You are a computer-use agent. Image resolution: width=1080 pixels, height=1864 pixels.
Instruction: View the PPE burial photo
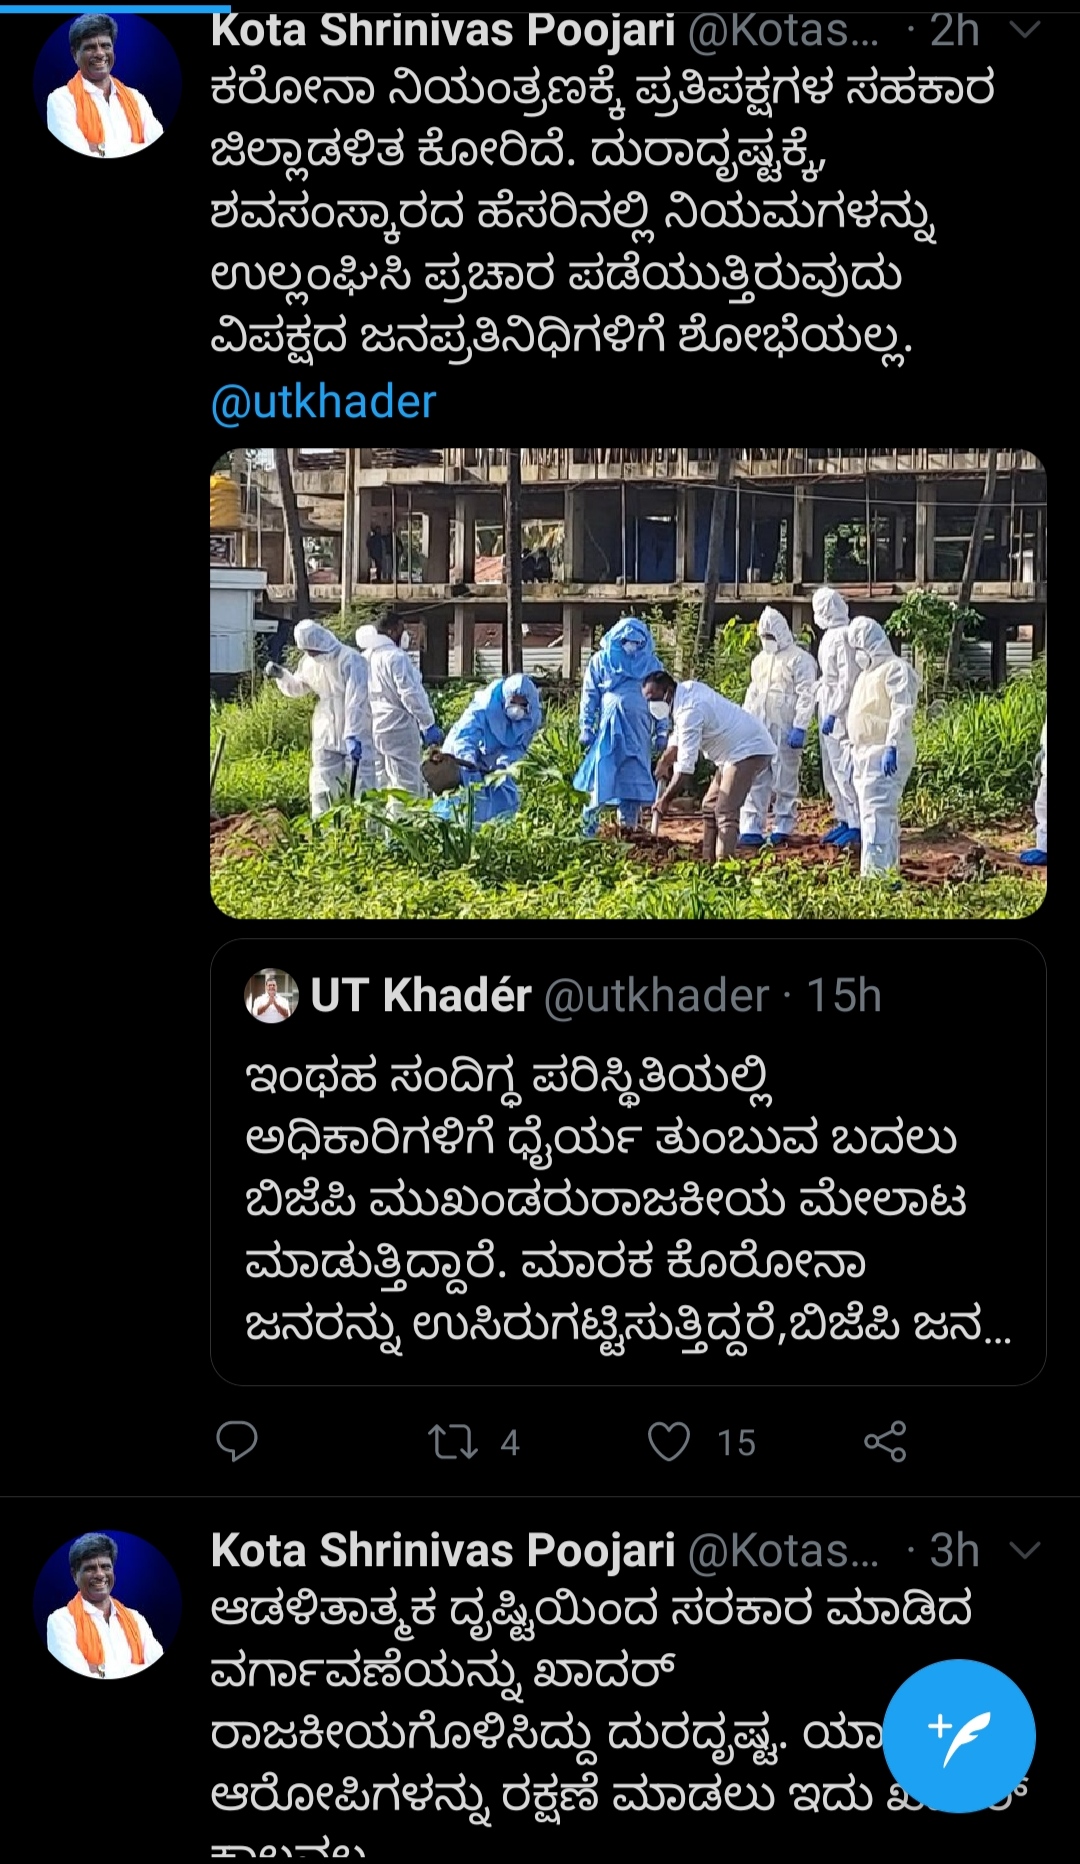[628, 684]
